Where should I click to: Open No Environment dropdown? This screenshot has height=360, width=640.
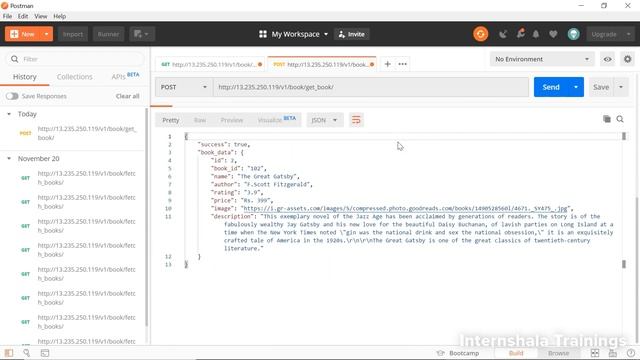(x=542, y=59)
